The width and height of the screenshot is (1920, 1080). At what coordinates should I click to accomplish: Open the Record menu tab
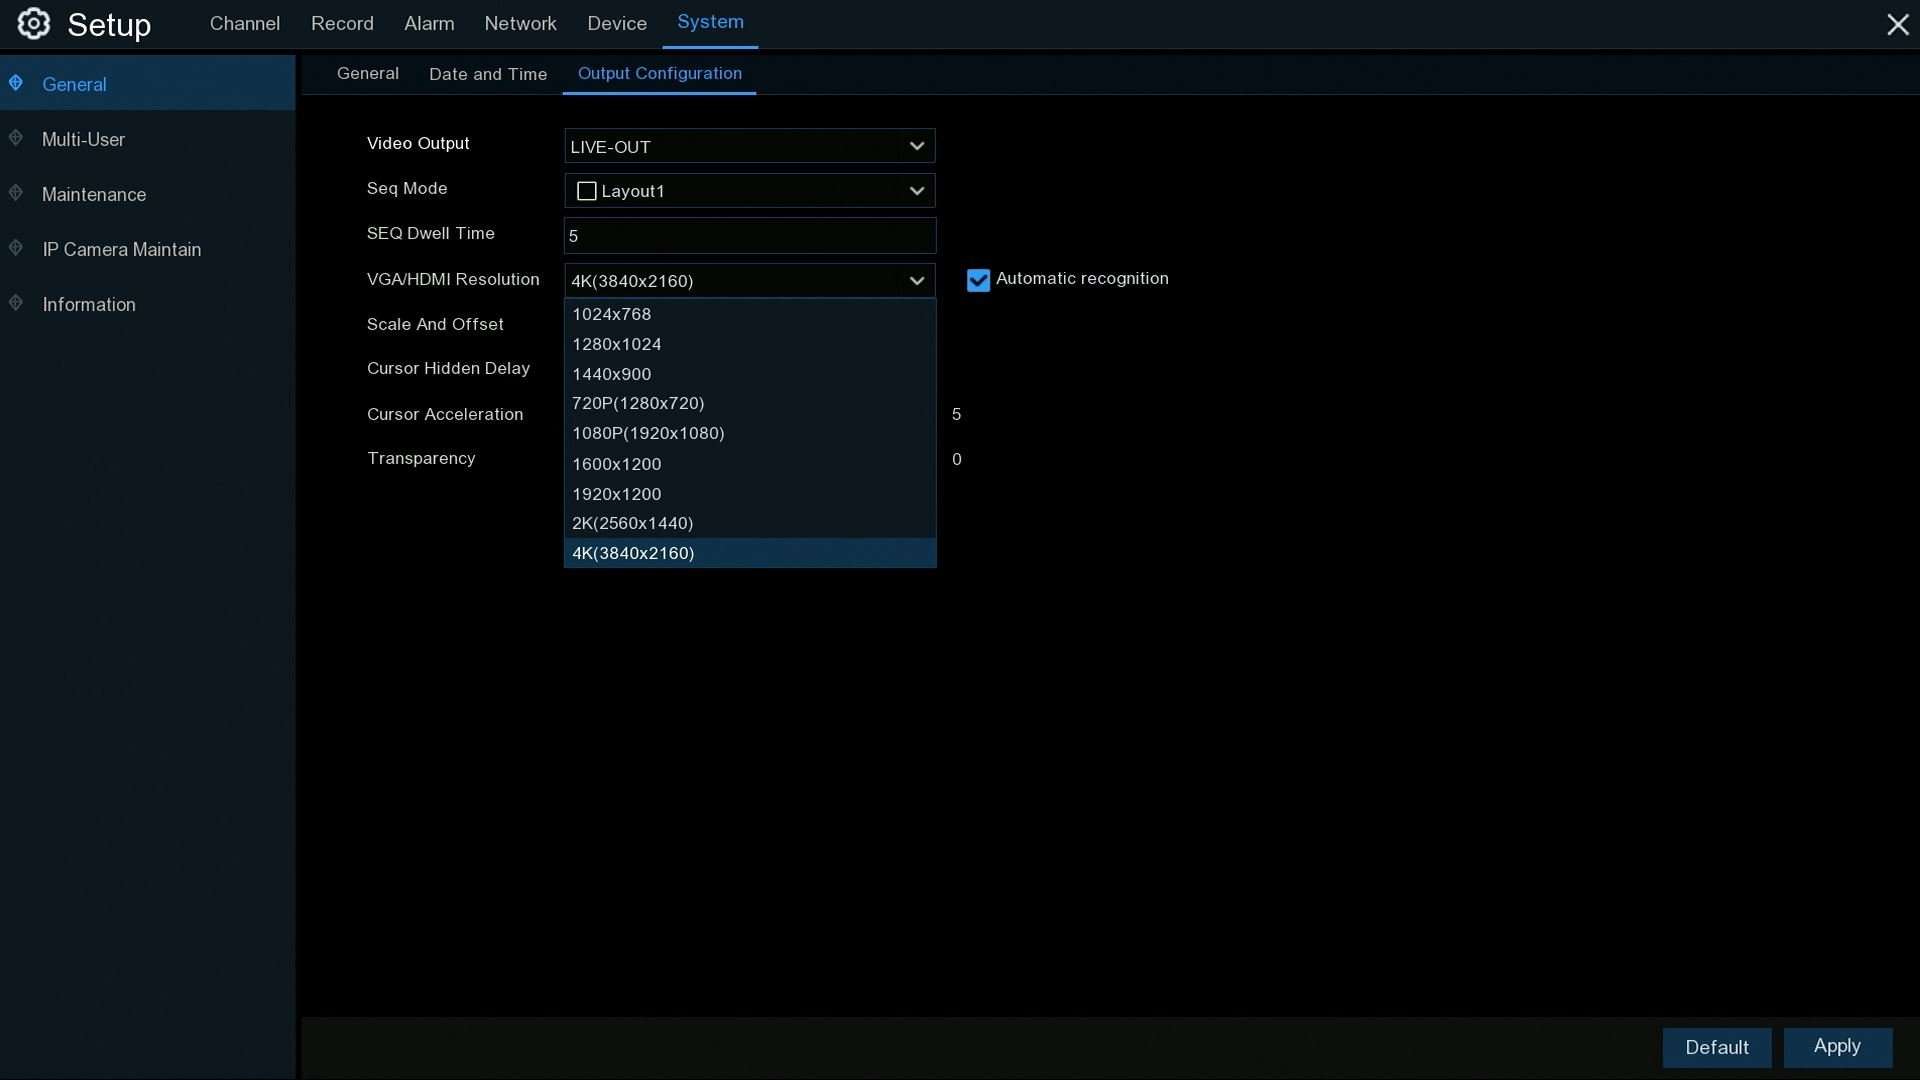(x=342, y=23)
